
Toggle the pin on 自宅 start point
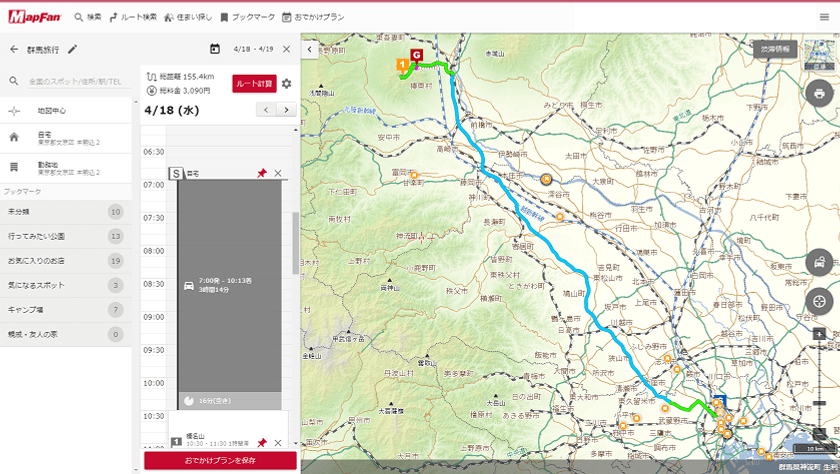262,173
